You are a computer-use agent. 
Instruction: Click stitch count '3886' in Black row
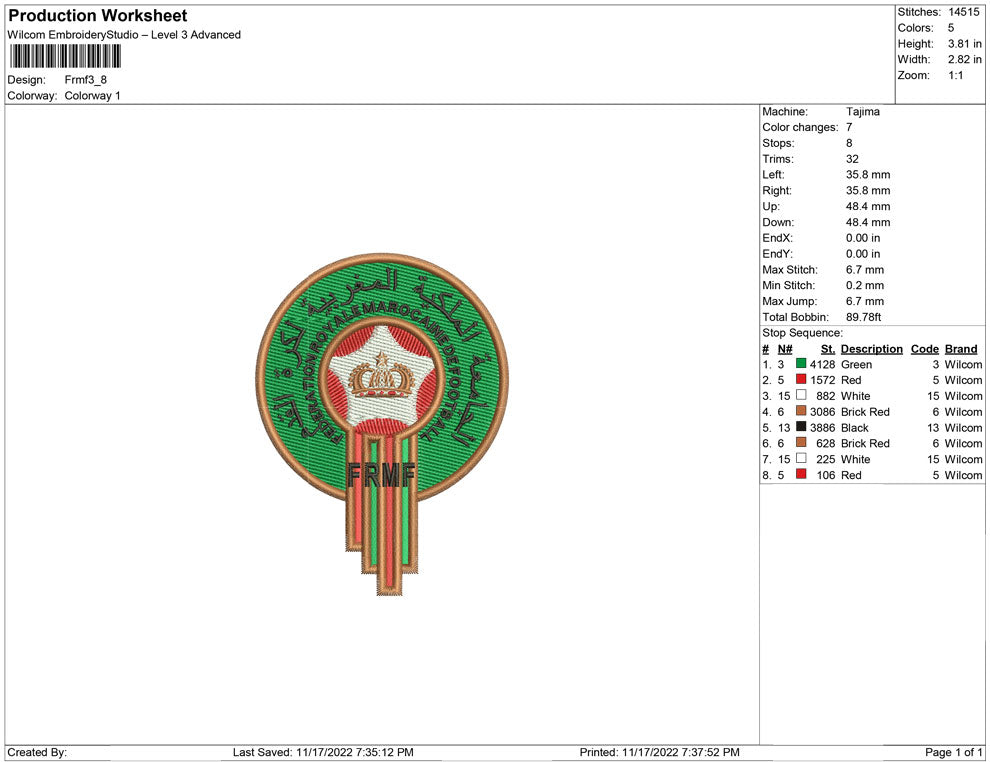pos(823,427)
